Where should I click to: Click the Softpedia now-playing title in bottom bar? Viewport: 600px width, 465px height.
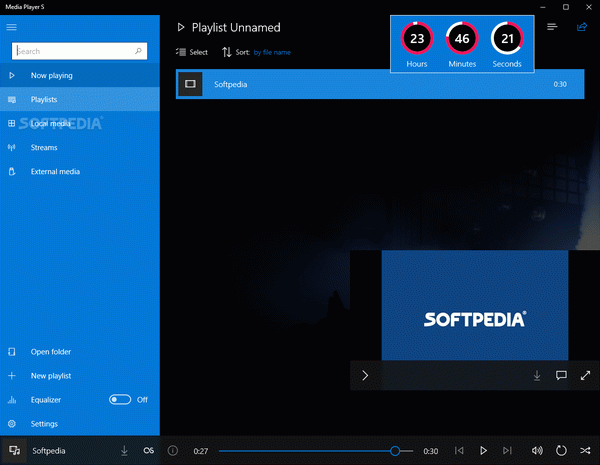click(49, 451)
